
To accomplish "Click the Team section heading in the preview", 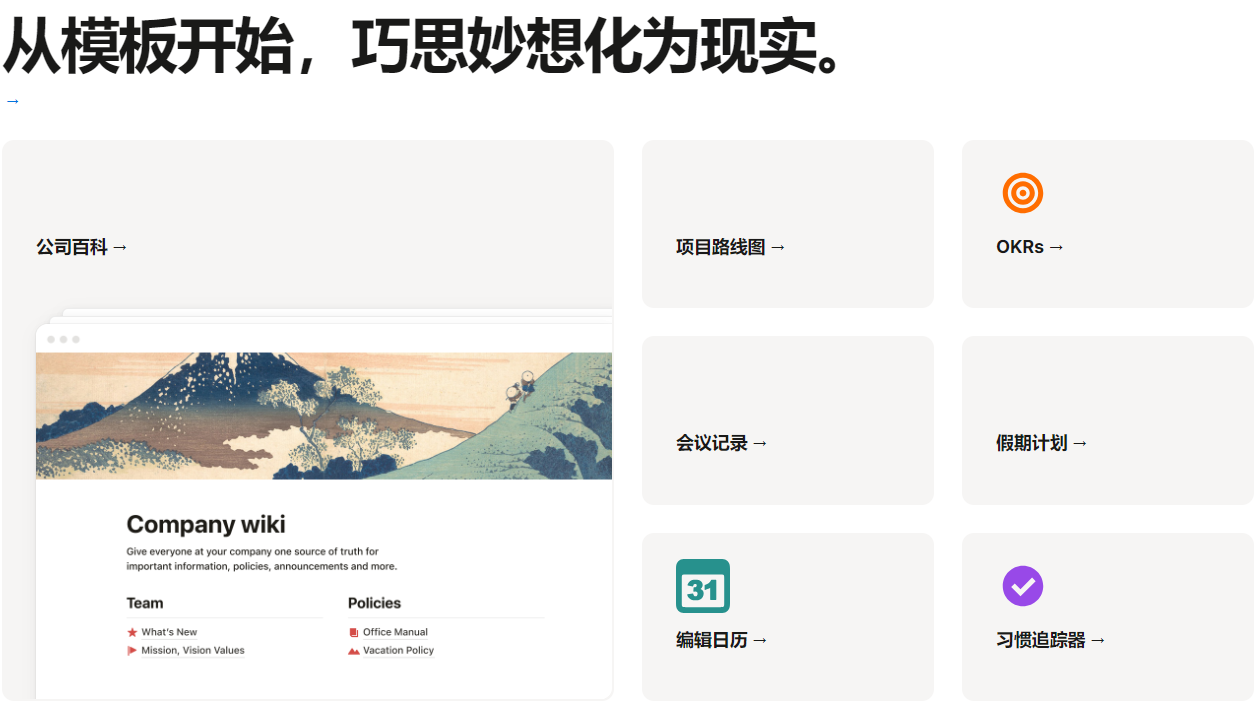I will (145, 603).
